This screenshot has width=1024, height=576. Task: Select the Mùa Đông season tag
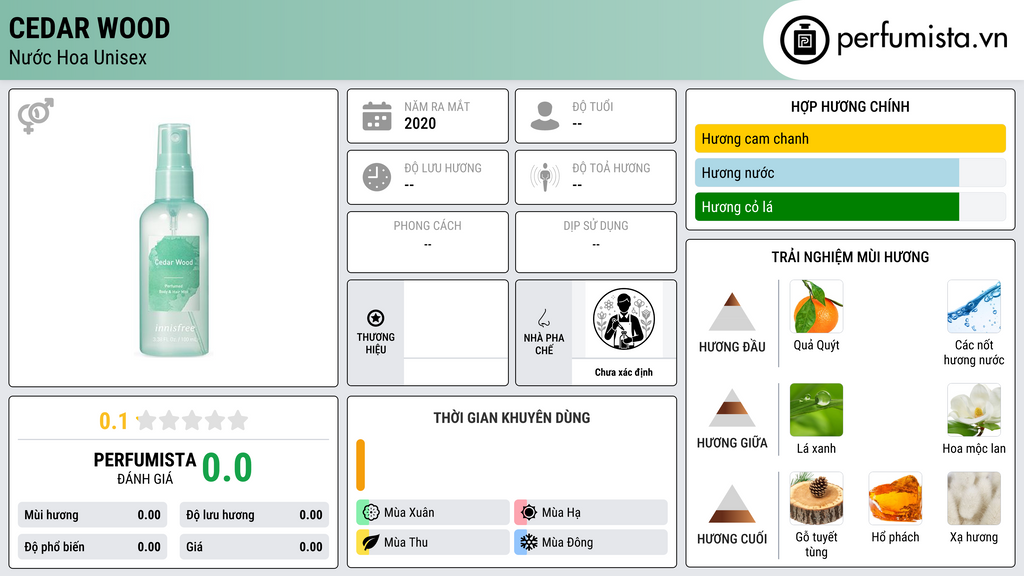[x=591, y=542]
